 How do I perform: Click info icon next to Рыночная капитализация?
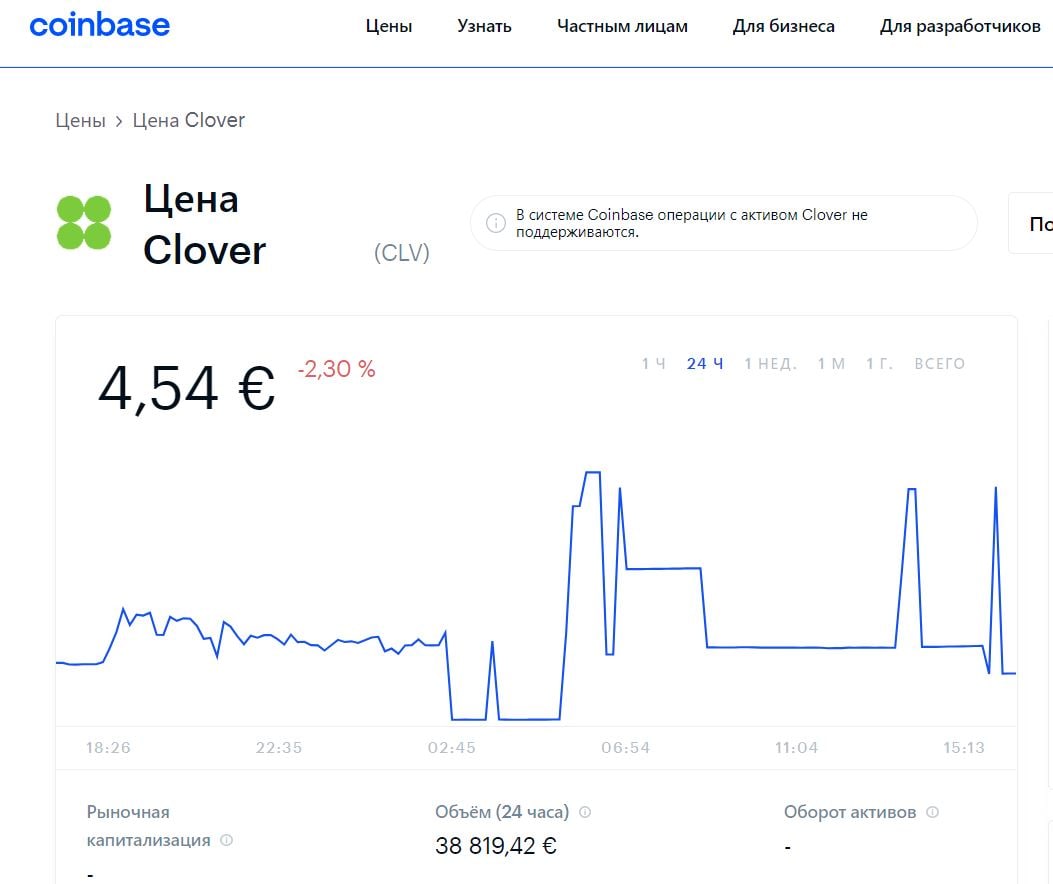click(226, 840)
